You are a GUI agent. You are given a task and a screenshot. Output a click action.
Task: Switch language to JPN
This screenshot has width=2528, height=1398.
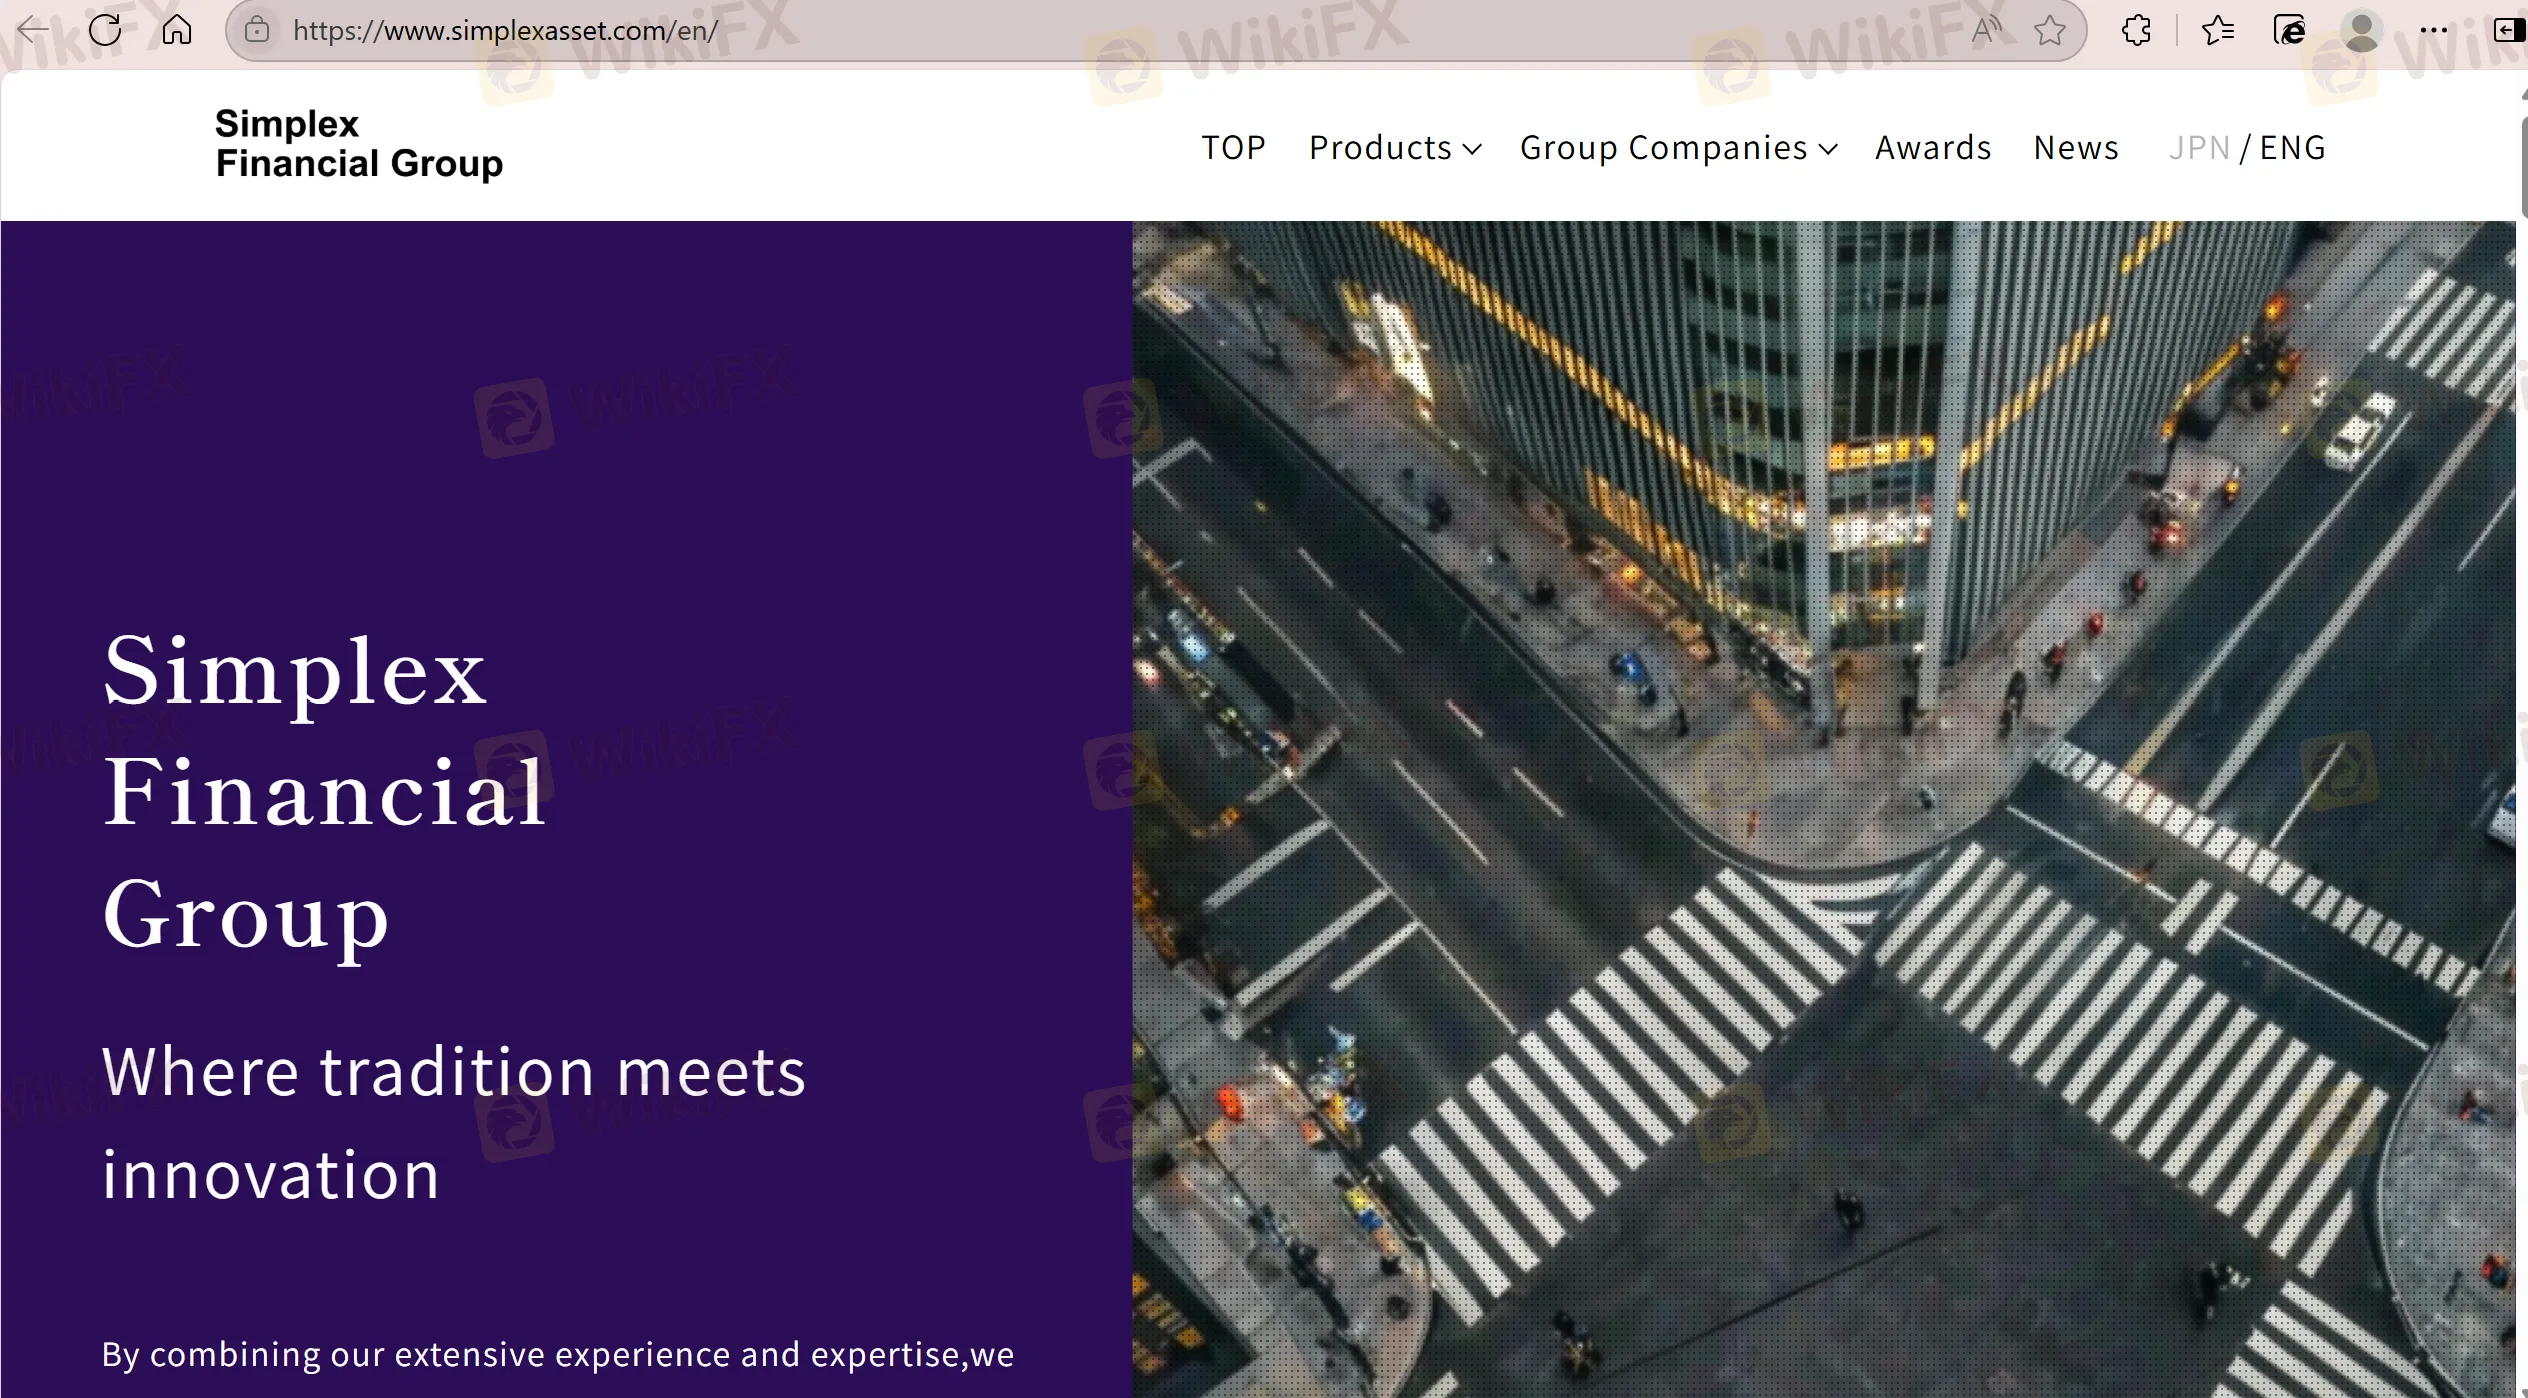(x=2199, y=148)
